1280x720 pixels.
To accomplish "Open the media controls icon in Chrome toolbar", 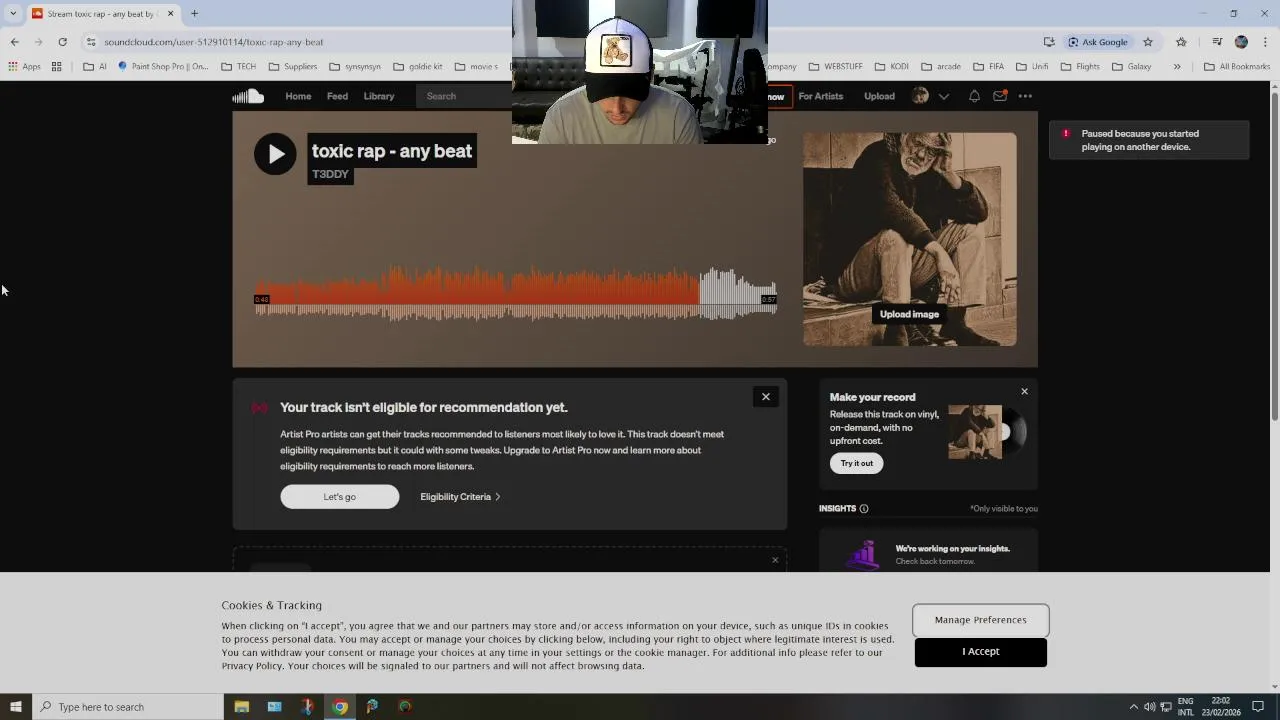I will pyautogui.click(x=1217, y=42).
